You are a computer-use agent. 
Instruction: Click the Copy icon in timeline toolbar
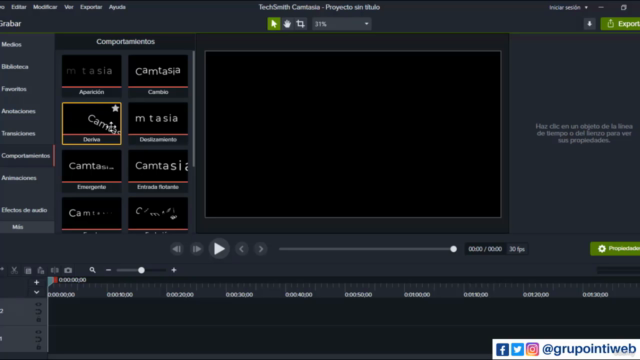click(28, 271)
